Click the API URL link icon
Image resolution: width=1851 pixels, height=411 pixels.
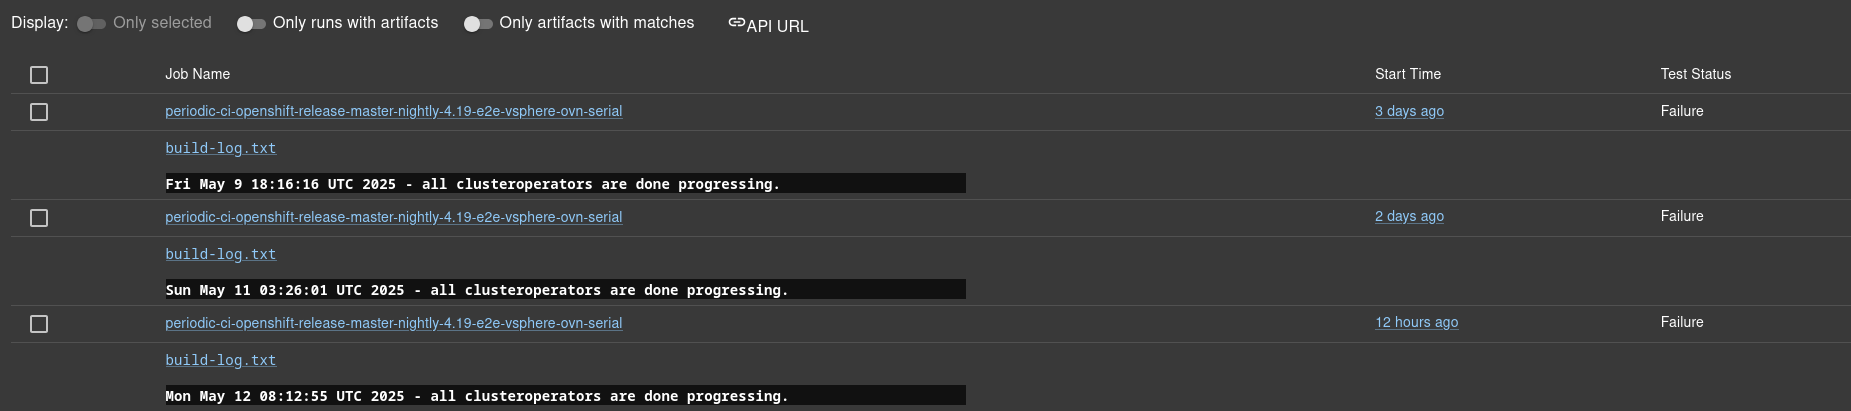pyautogui.click(x=737, y=23)
